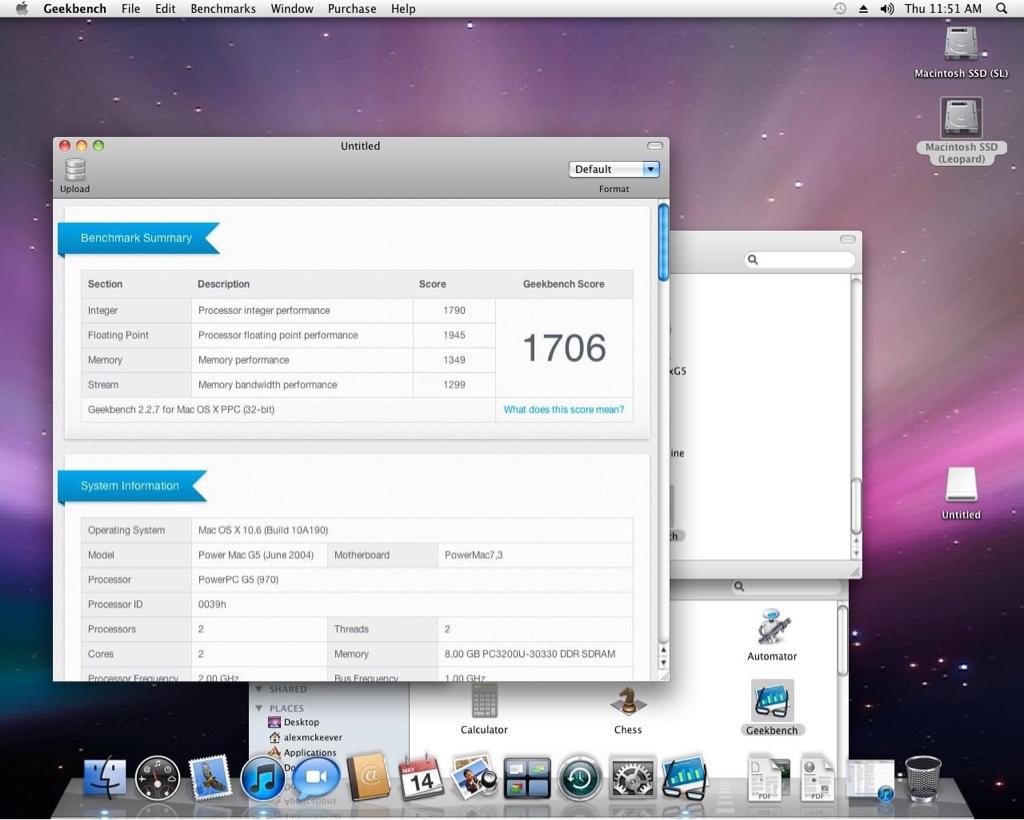Click the Integer score 1790
Viewport: 1024px width, 820px height.
454,310
